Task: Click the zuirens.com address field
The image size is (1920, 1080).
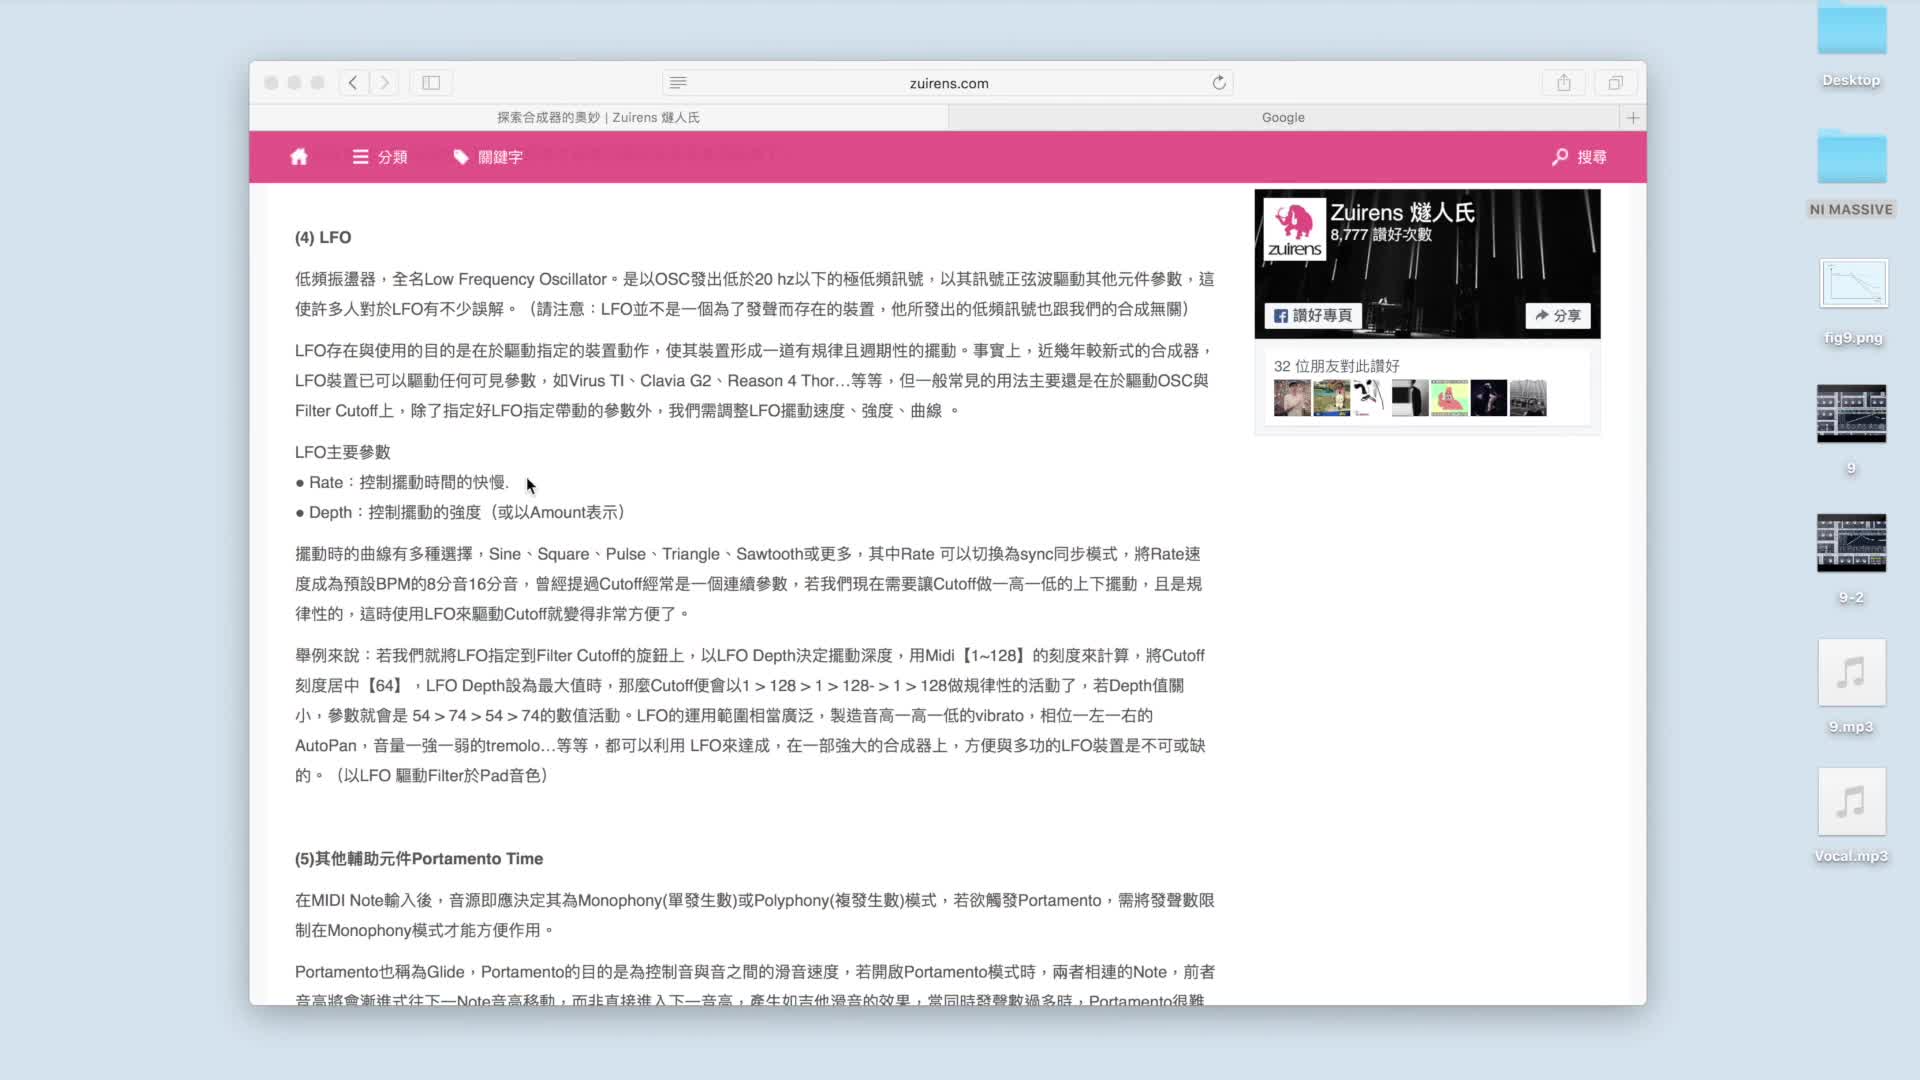Action: [948, 83]
